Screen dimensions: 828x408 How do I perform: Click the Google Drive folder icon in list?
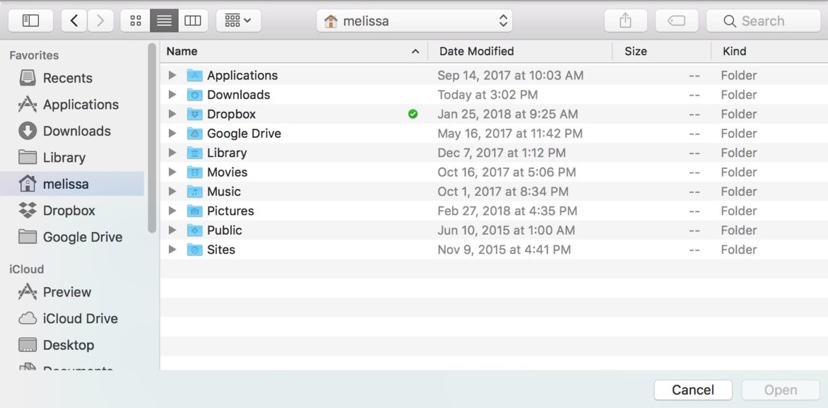195,133
